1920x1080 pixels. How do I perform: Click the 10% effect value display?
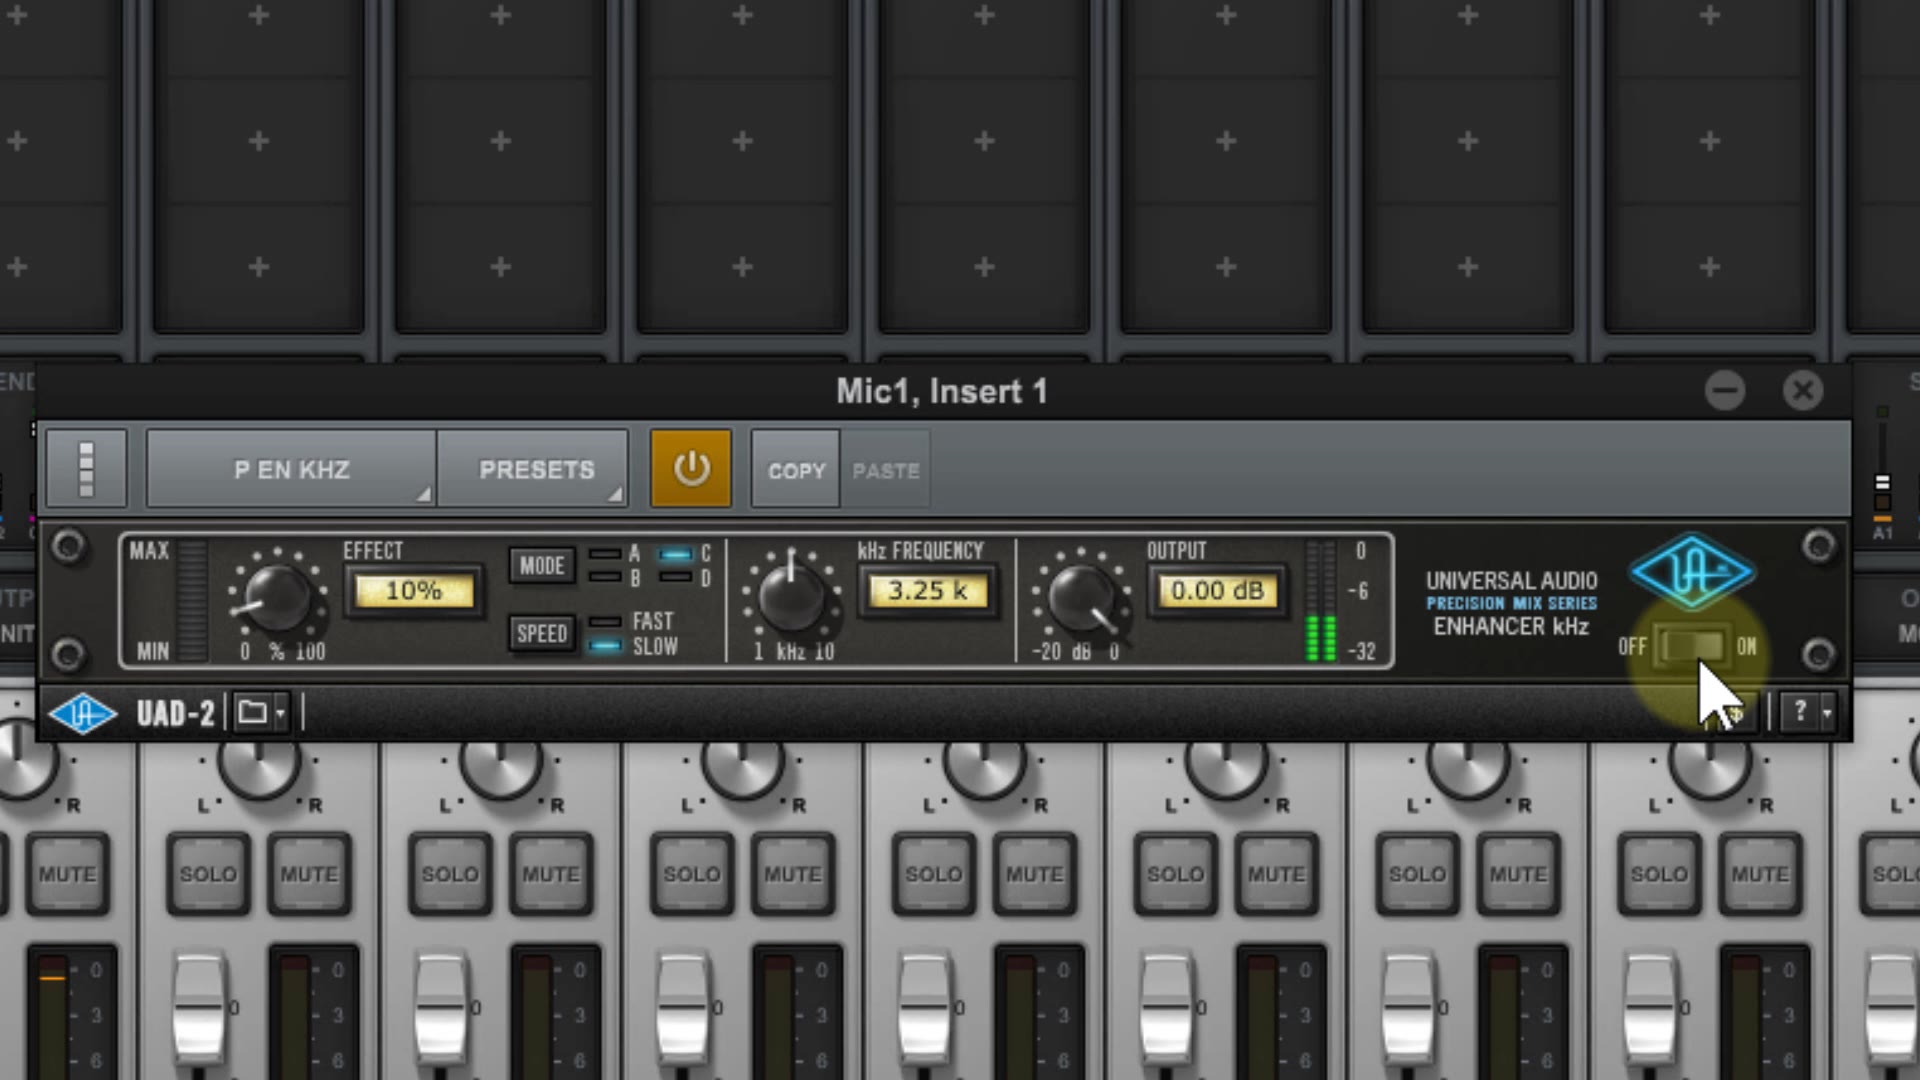click(413, 591)
